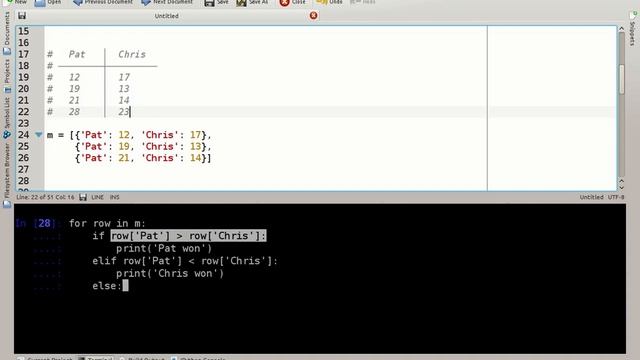
Task: Click the commented 'Pat' header on line 17
Action: pos(77,54)
